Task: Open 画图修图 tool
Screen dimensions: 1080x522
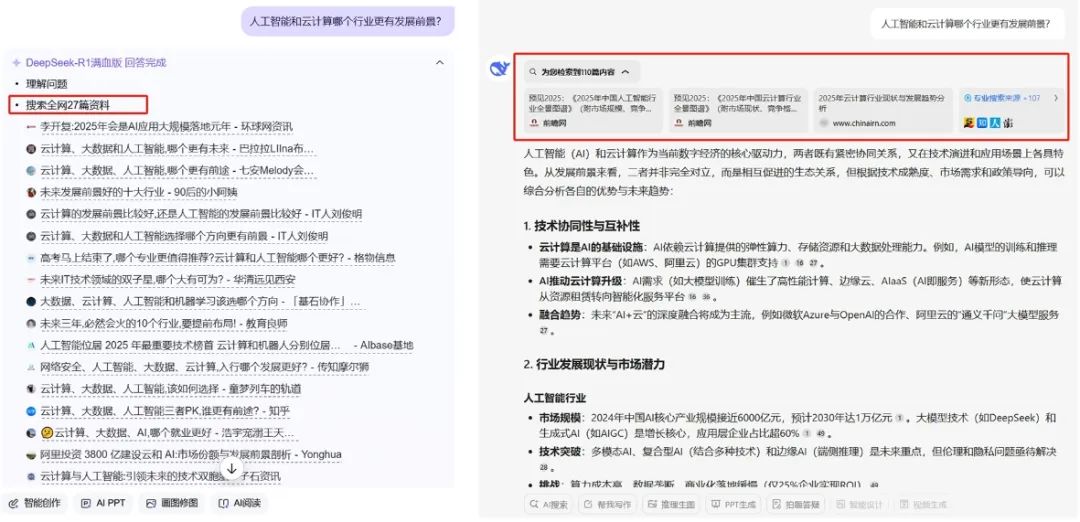Action: [x=172, y=503]
